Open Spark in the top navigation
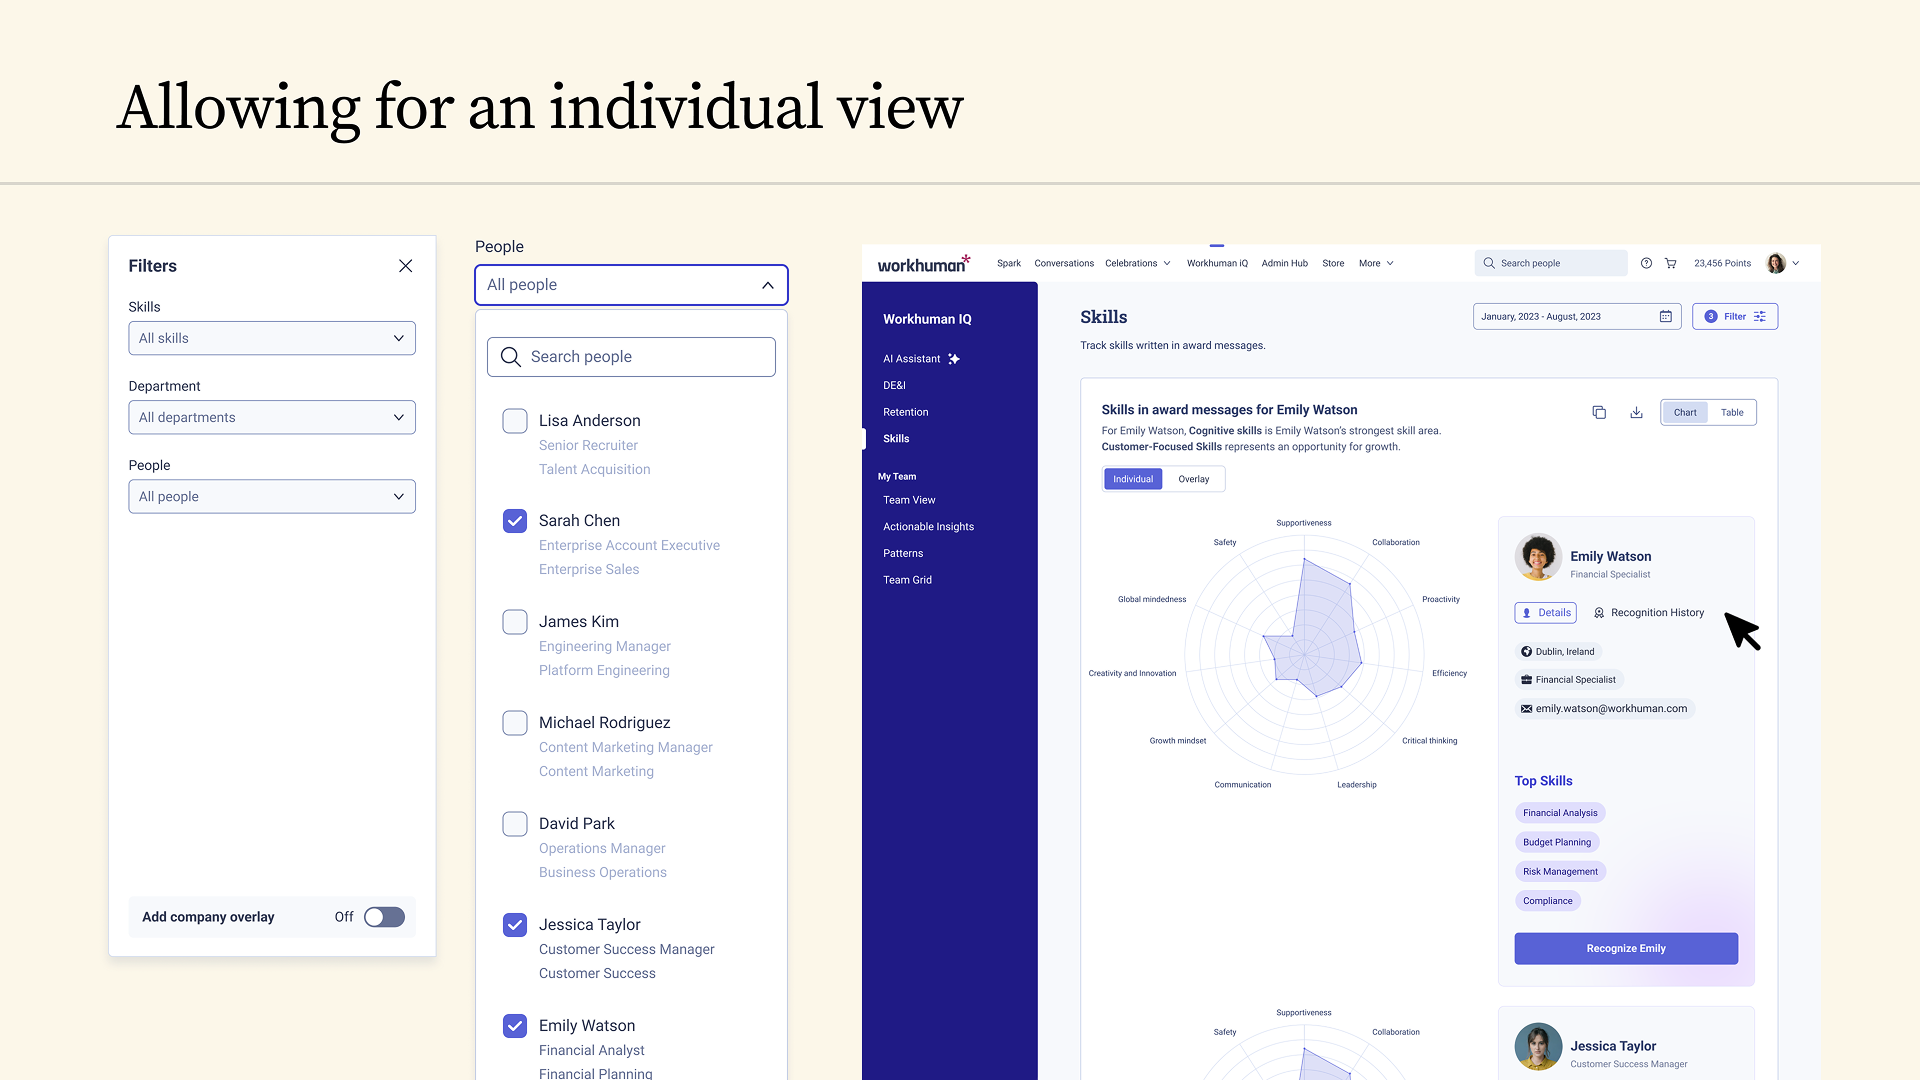The height and width of the screenshot is (1080, 1920). 1009,264
